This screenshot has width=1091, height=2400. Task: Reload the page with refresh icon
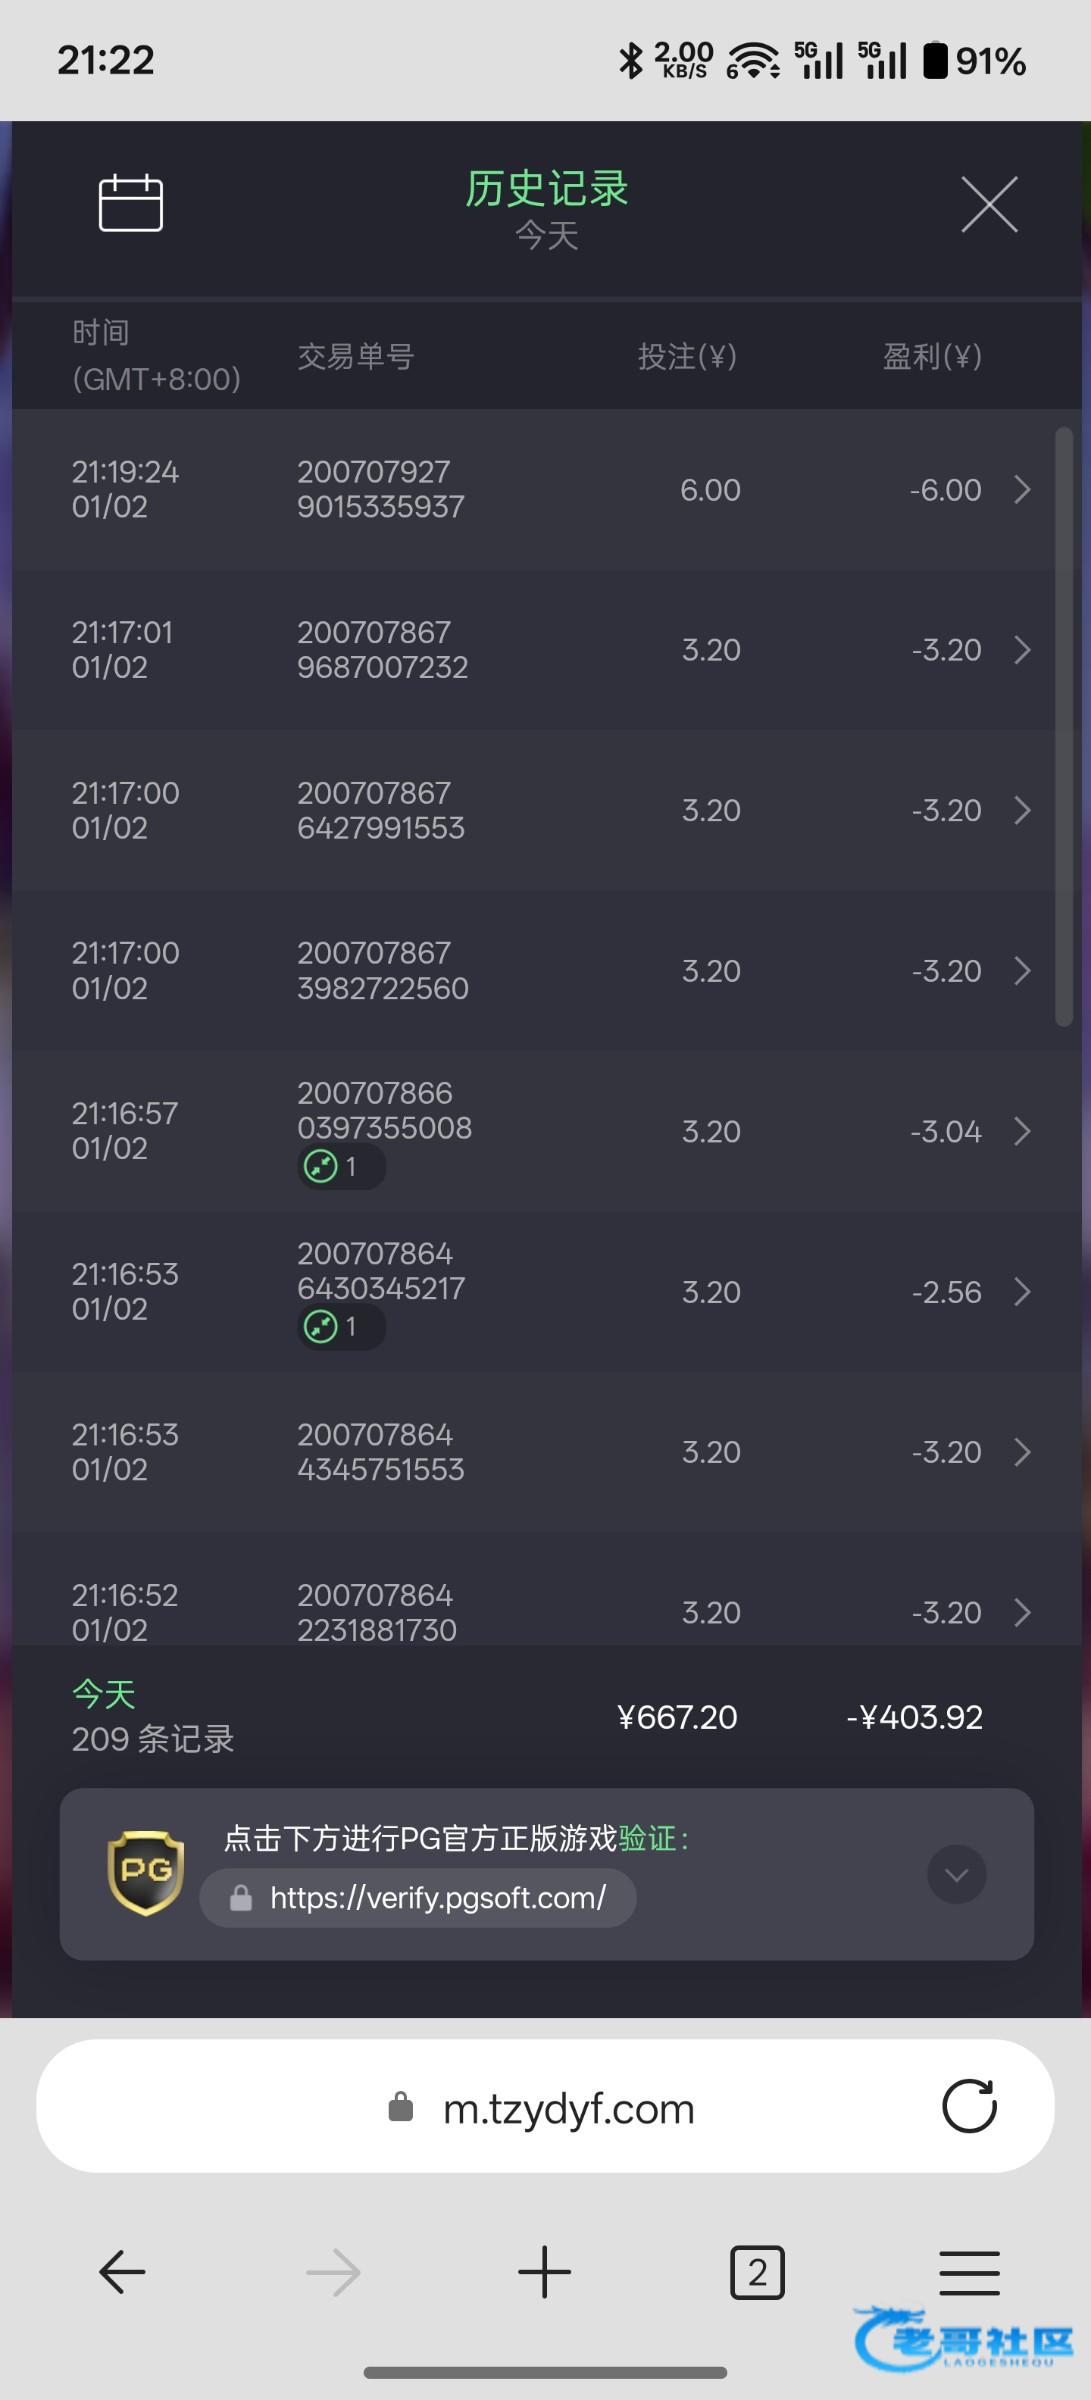[x=969, y=2107]
